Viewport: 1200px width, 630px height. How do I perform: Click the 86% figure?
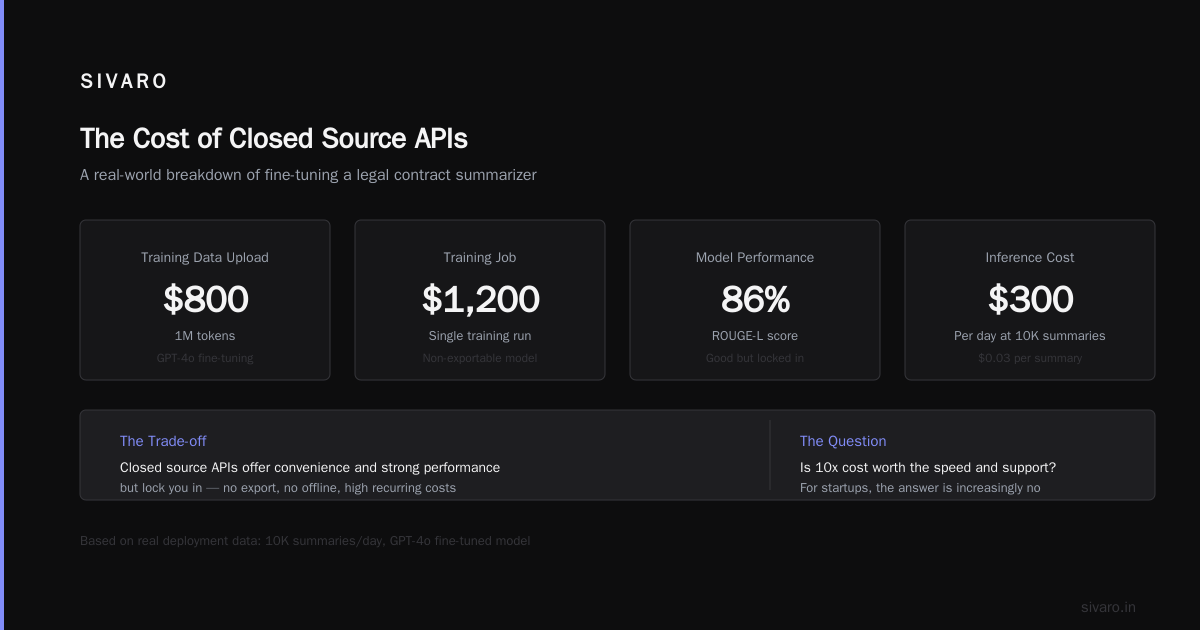click(755, 299)
